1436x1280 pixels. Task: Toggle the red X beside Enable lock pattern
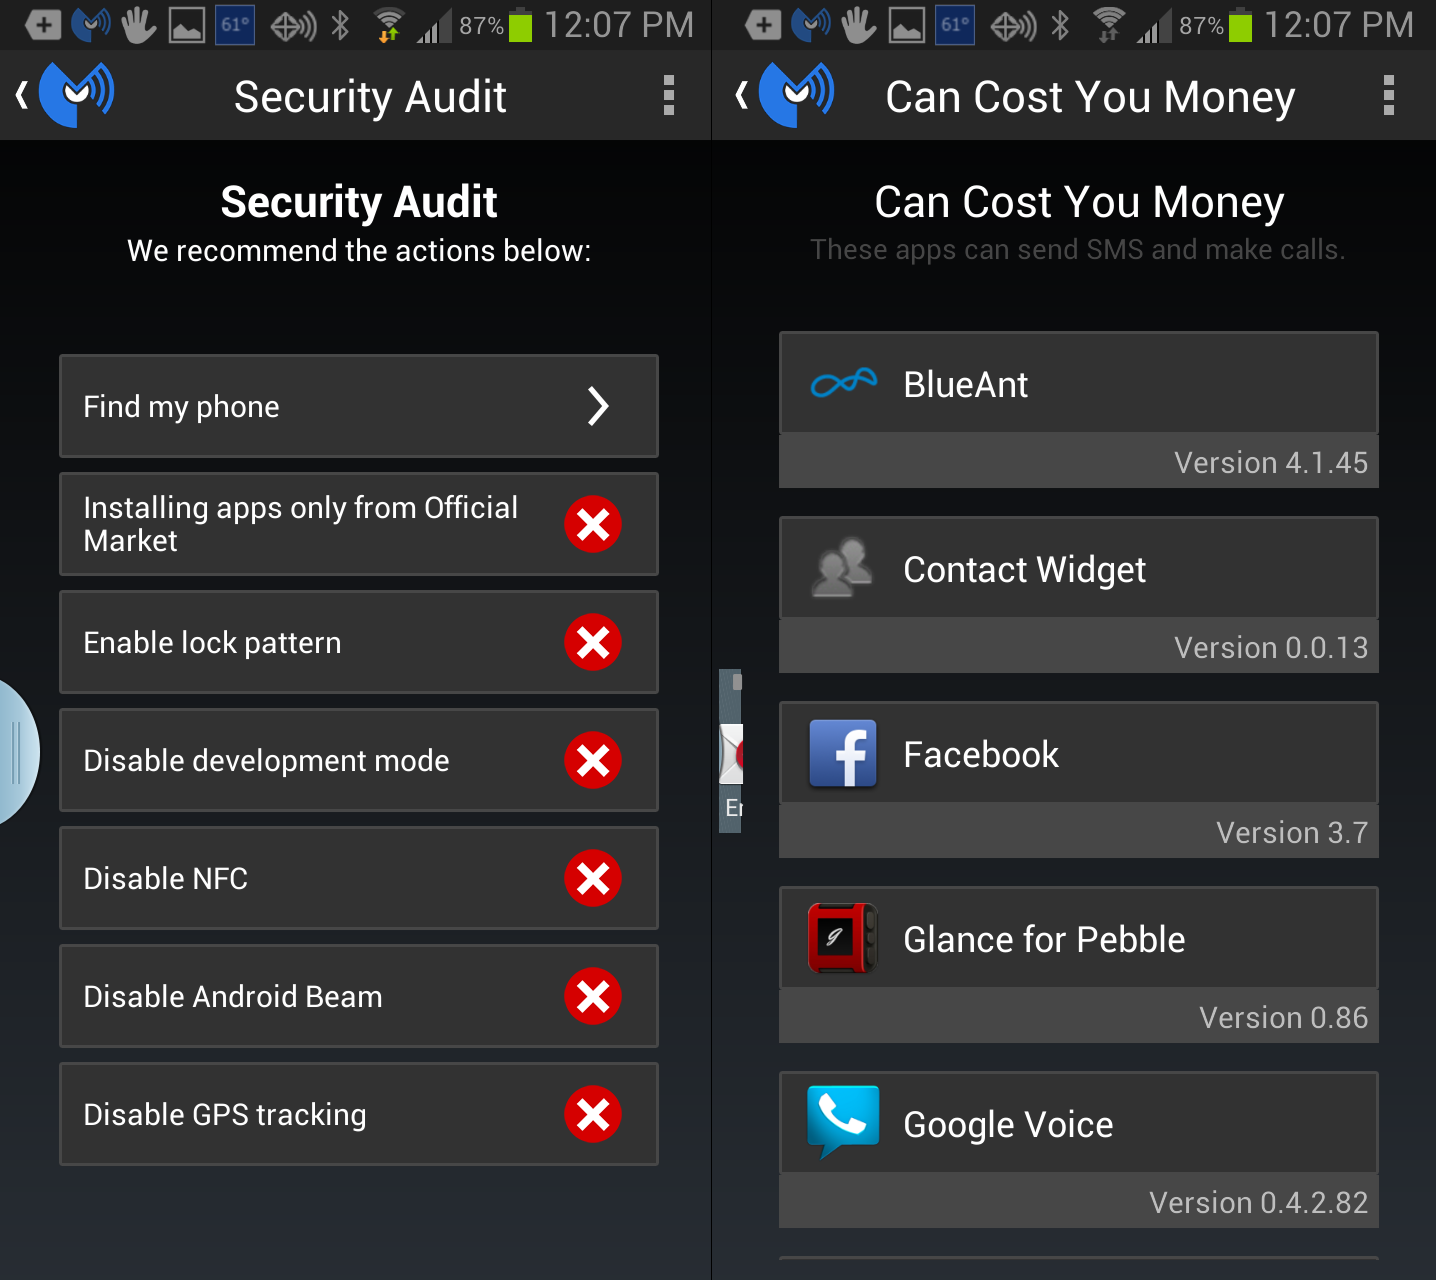point(593,643)
